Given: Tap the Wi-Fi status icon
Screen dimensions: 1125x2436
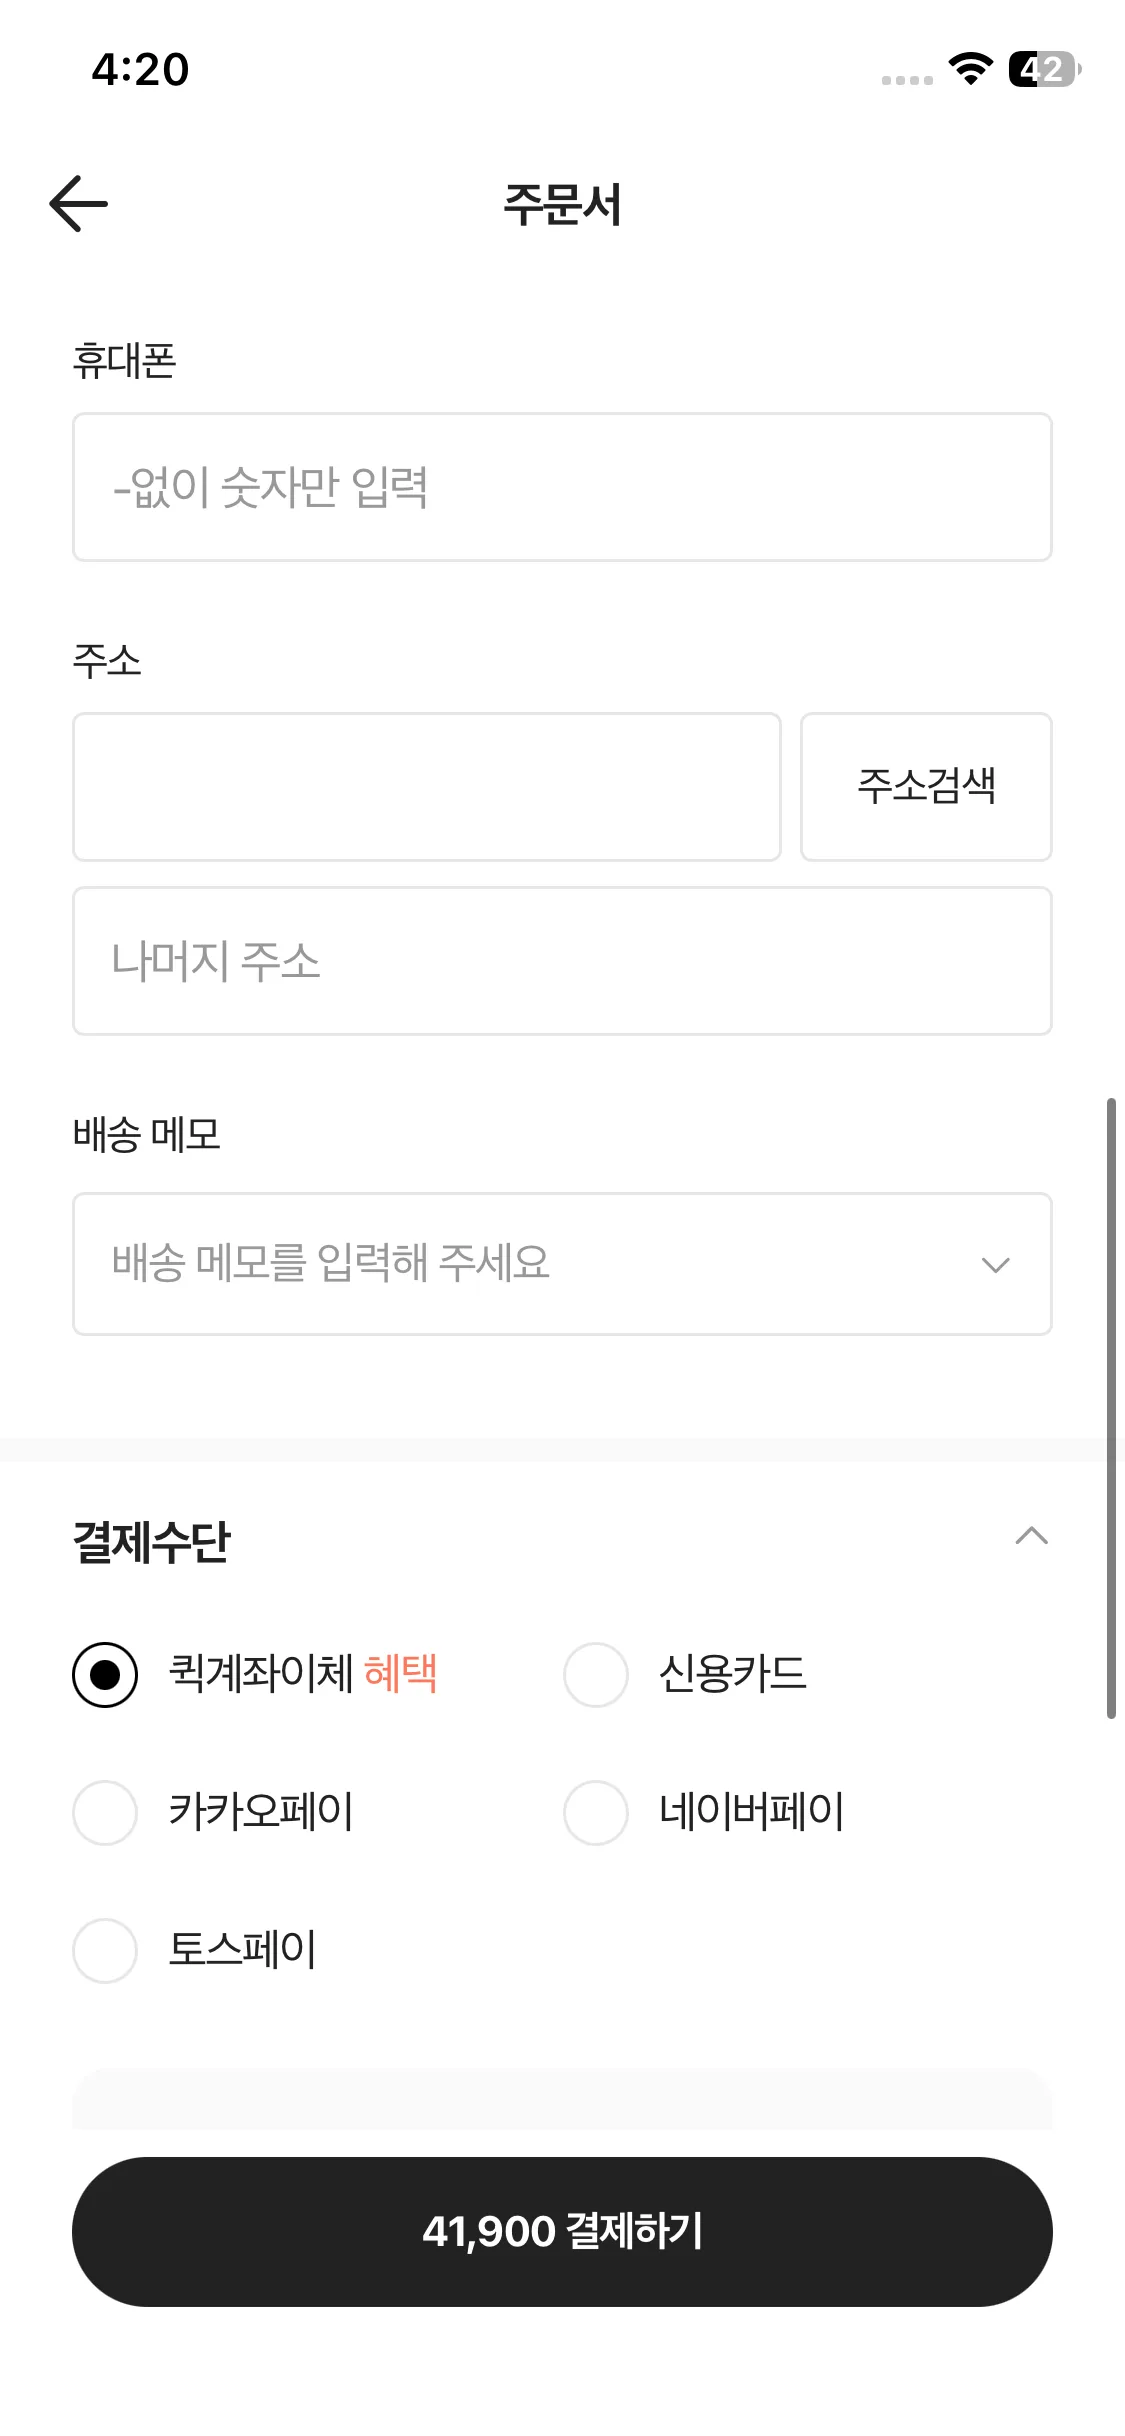Looking at the screenshot, I should click(970, 69).
